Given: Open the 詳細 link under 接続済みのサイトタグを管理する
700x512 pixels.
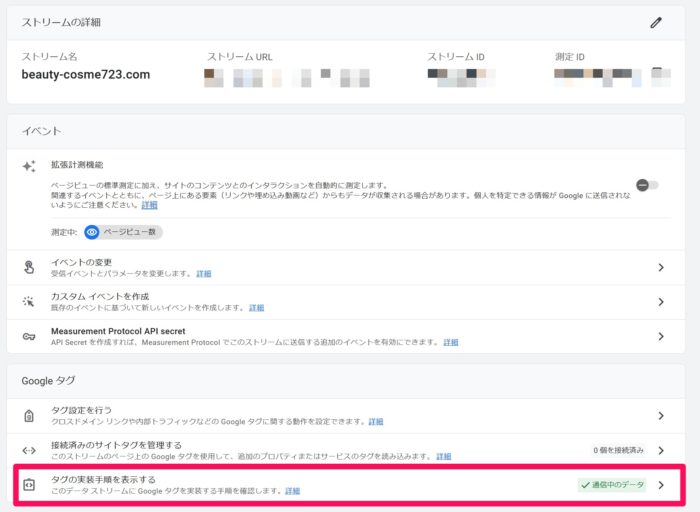Looking at the screenshot, I should (x=444, y=456).
